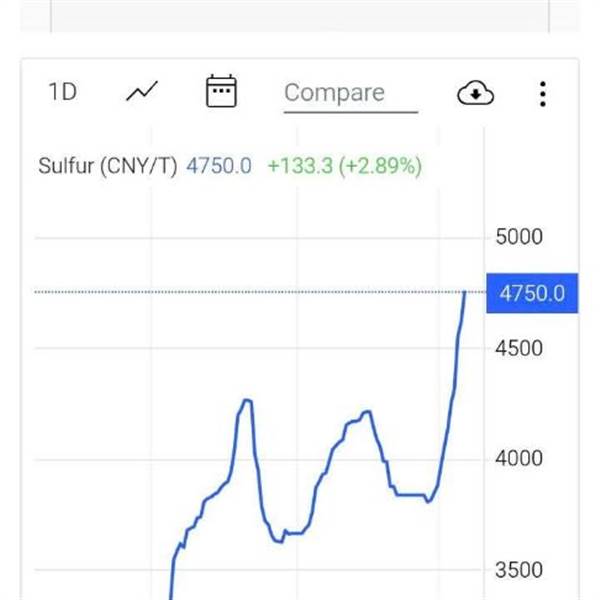This screenshot has width=600, height=600.
Task: Open the three-dot more options menu
Action: [542, 93]
